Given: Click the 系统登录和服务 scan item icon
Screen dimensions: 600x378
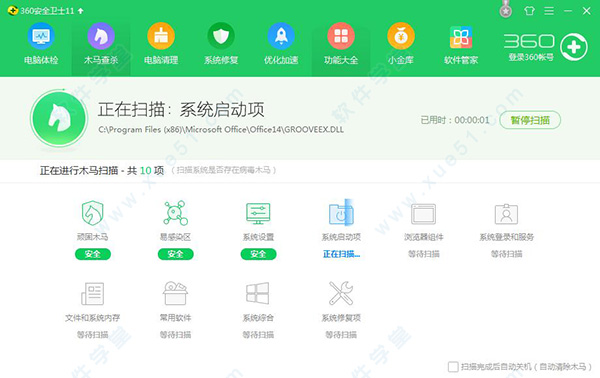Looking at the screenshot, I should (x=506, y=214).
